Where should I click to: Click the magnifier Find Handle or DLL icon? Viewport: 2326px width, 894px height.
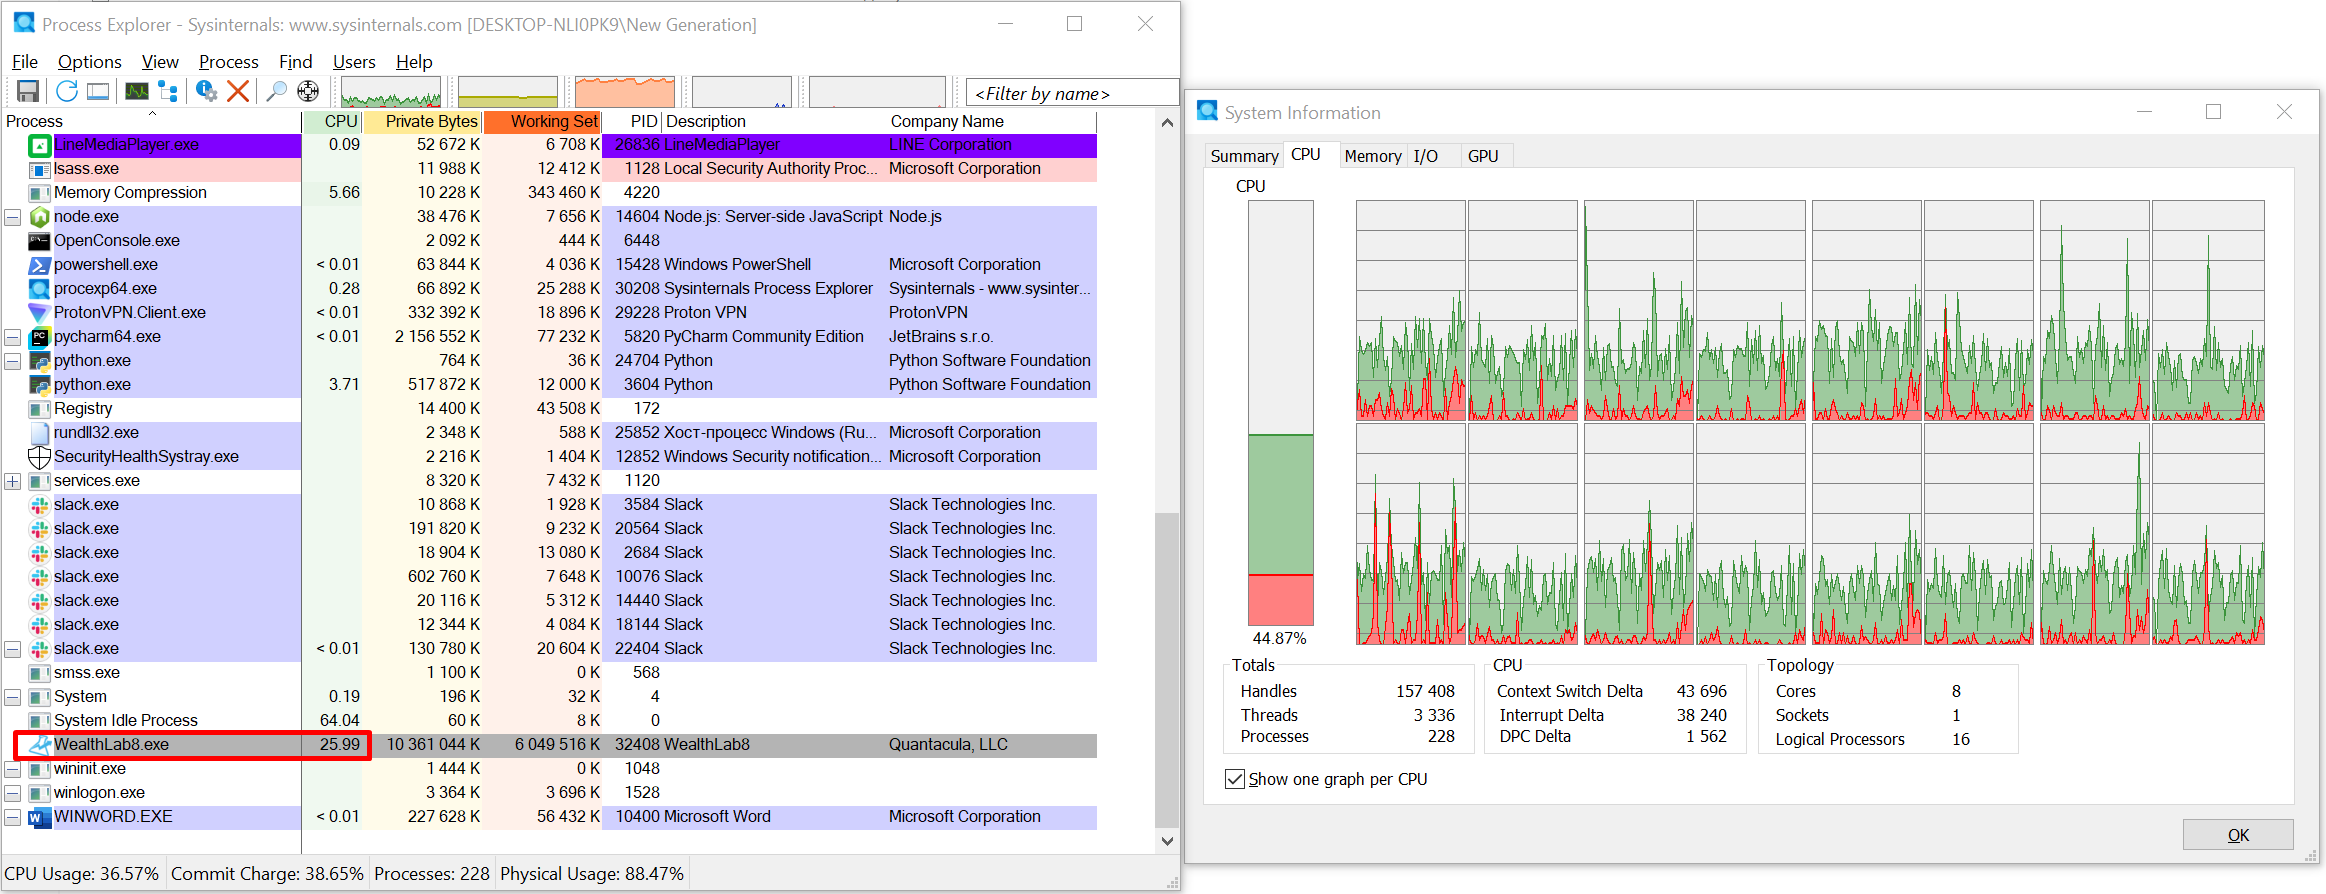coord(276,92)
